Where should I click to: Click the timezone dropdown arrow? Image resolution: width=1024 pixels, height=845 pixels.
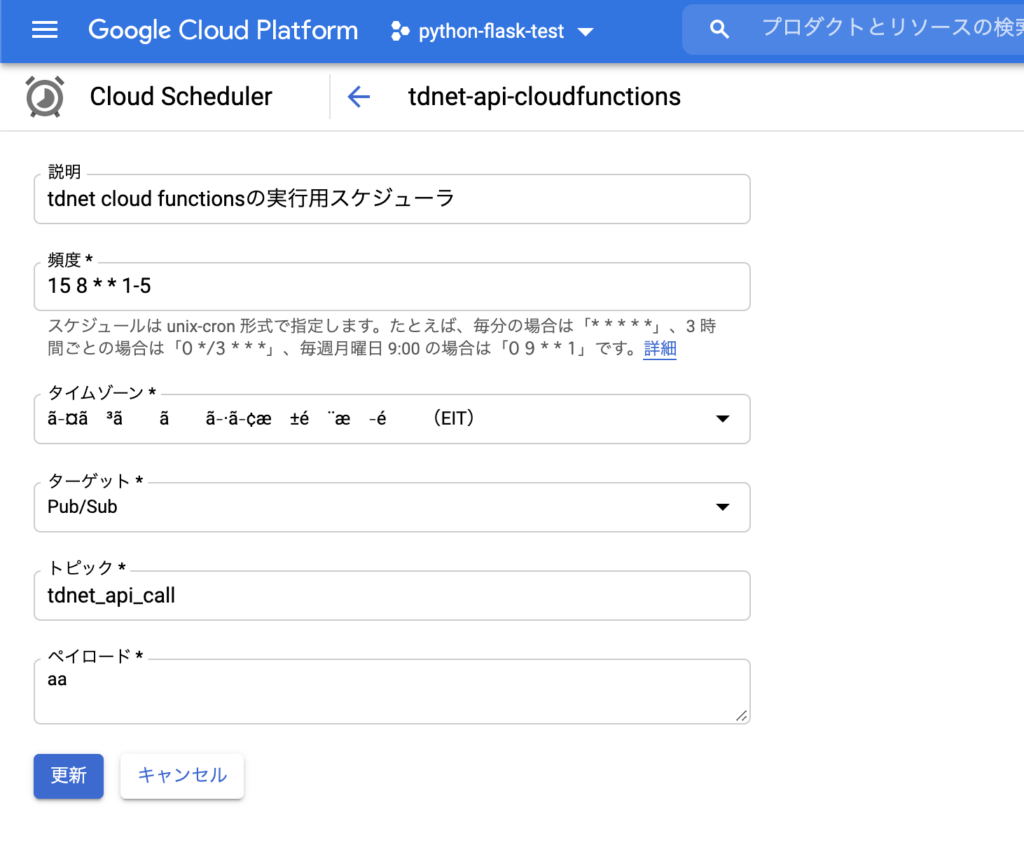(x=722, y=419)
